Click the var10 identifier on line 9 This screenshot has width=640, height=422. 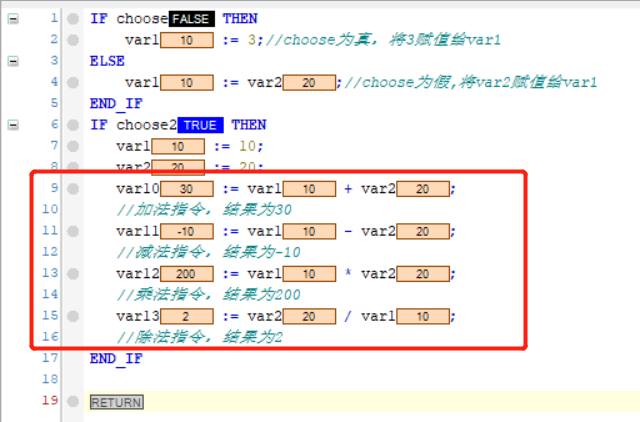(x=138, y=189)
